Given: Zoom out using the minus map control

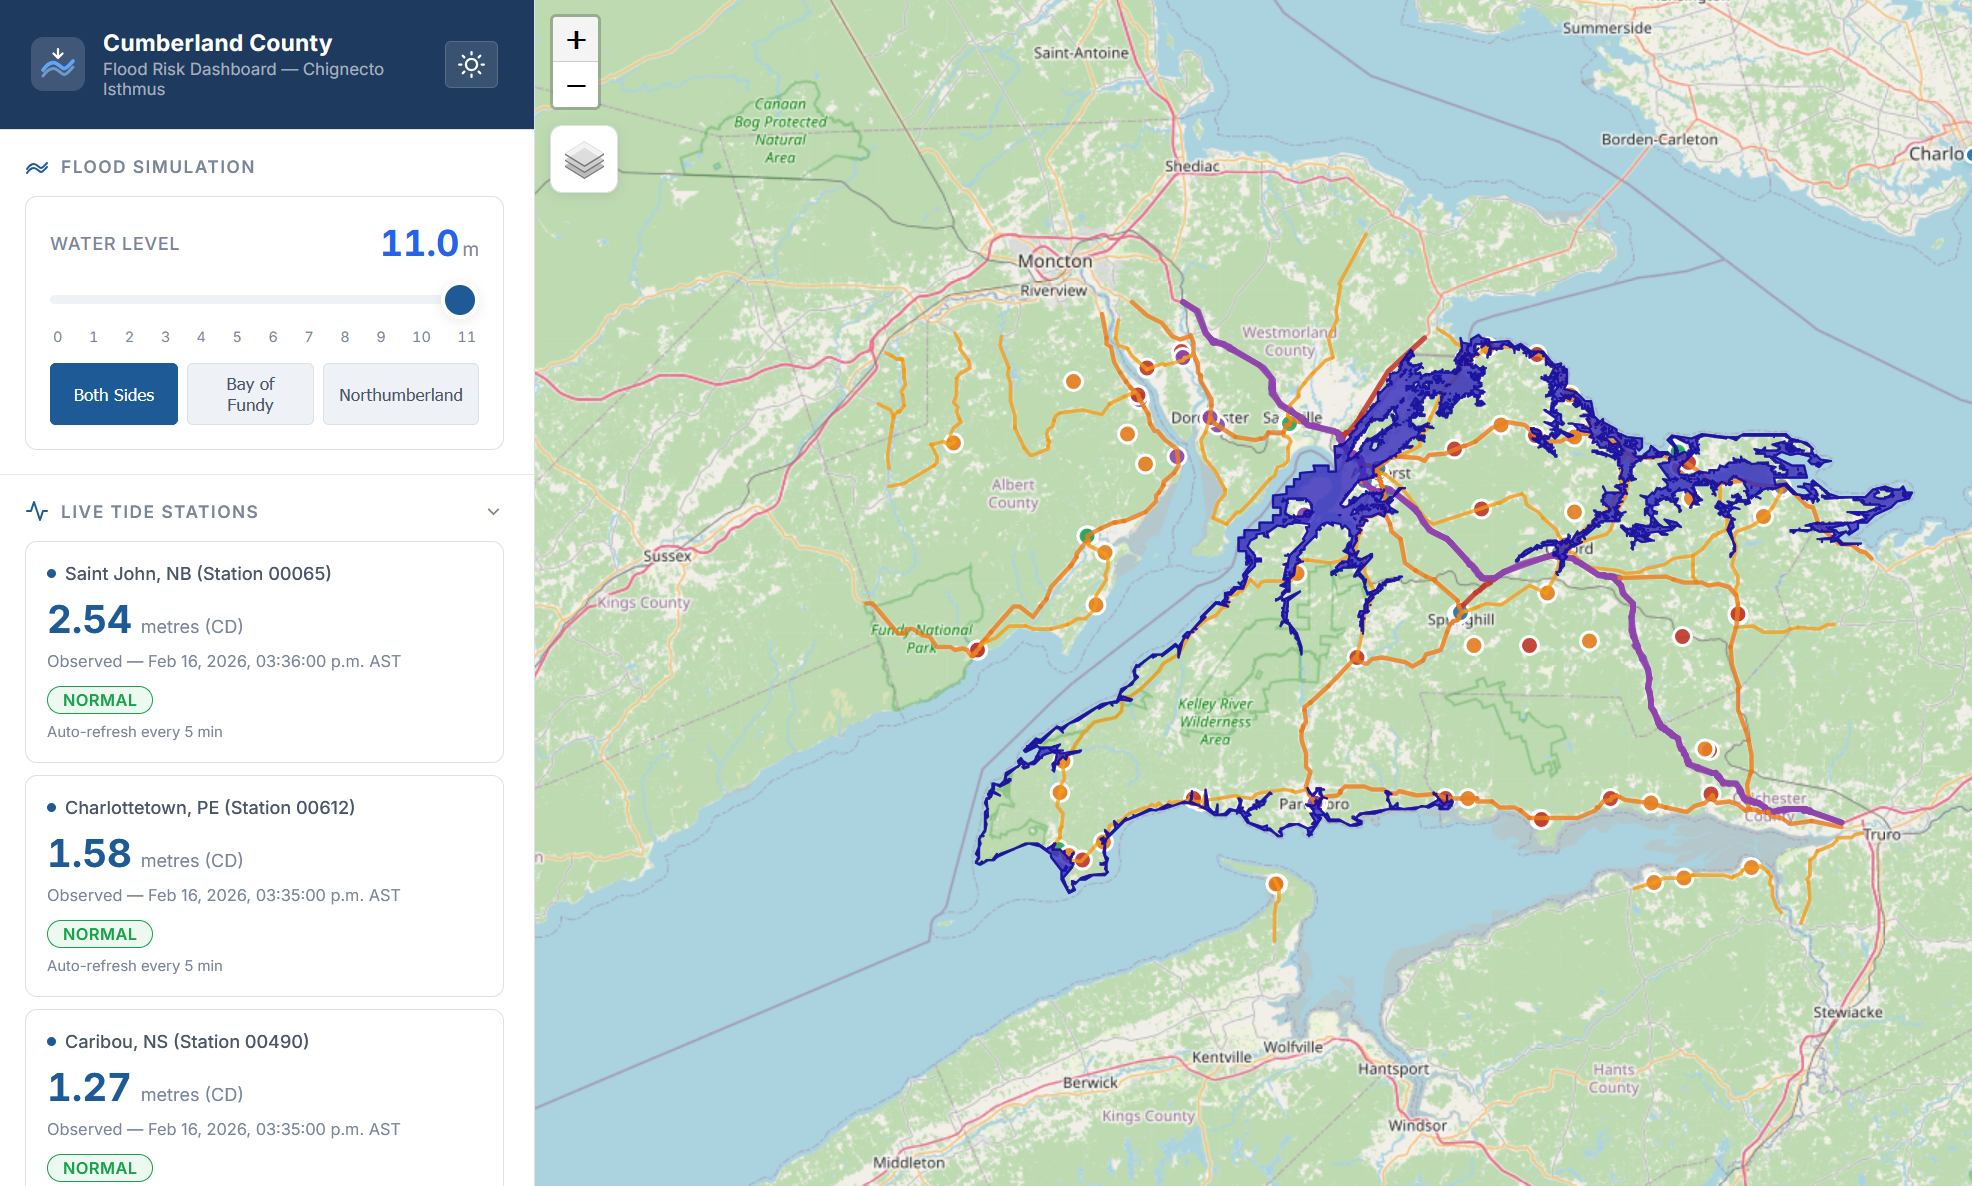Looking at the screenshot, I should [576, 86].
